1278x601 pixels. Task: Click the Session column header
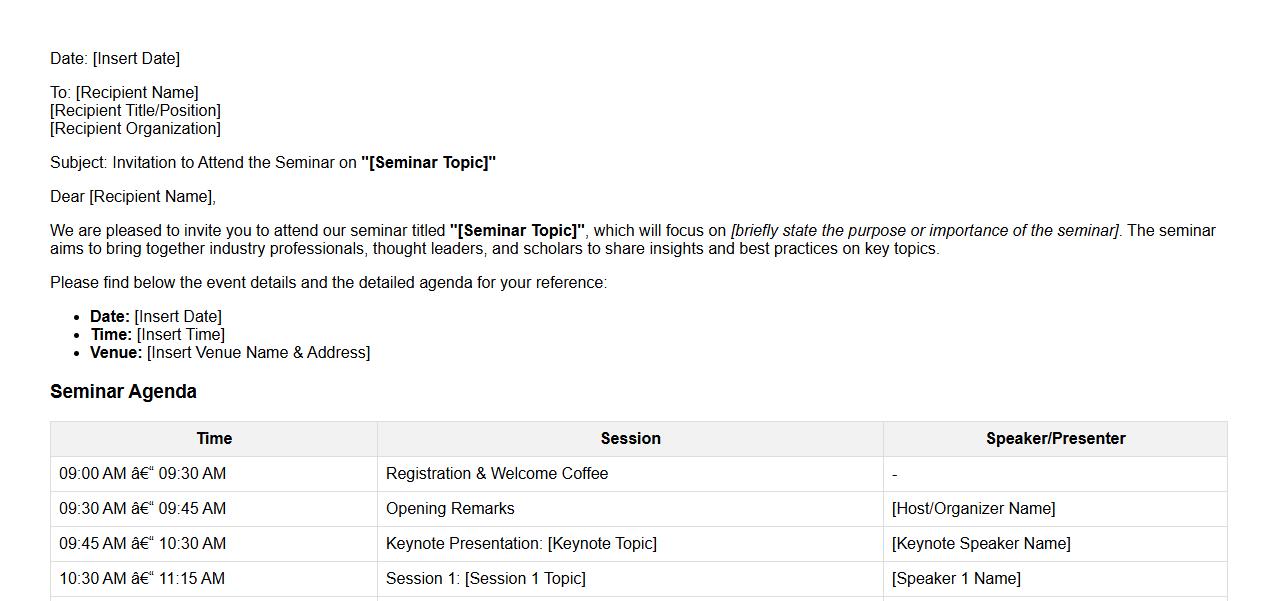(x=630, y=439)
